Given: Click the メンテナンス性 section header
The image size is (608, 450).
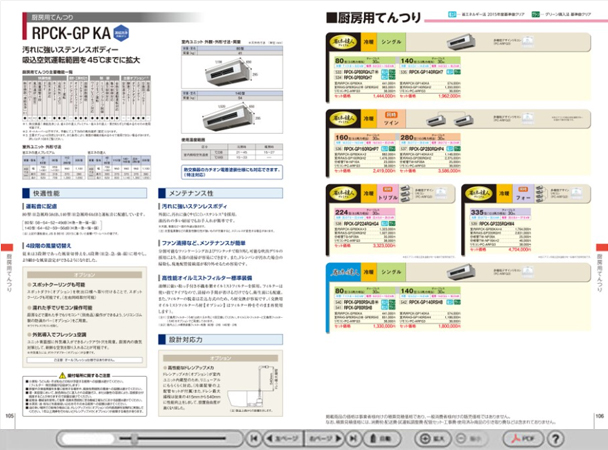Looking at the screenshot, I should (221, 193).
